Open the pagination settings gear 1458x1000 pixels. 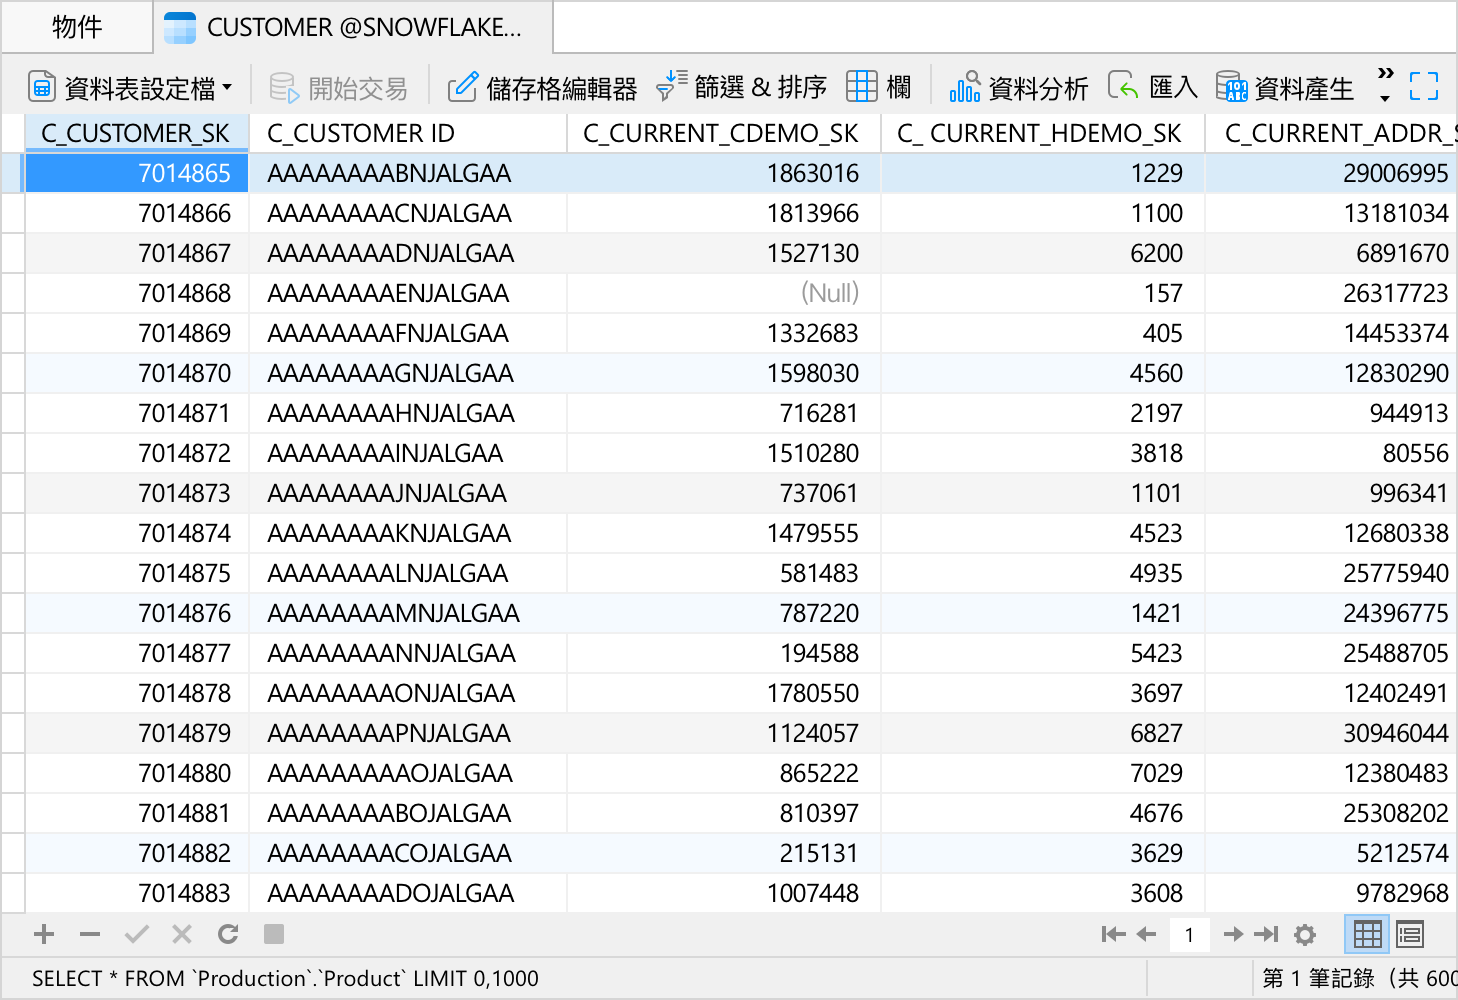pos(1305,934)
